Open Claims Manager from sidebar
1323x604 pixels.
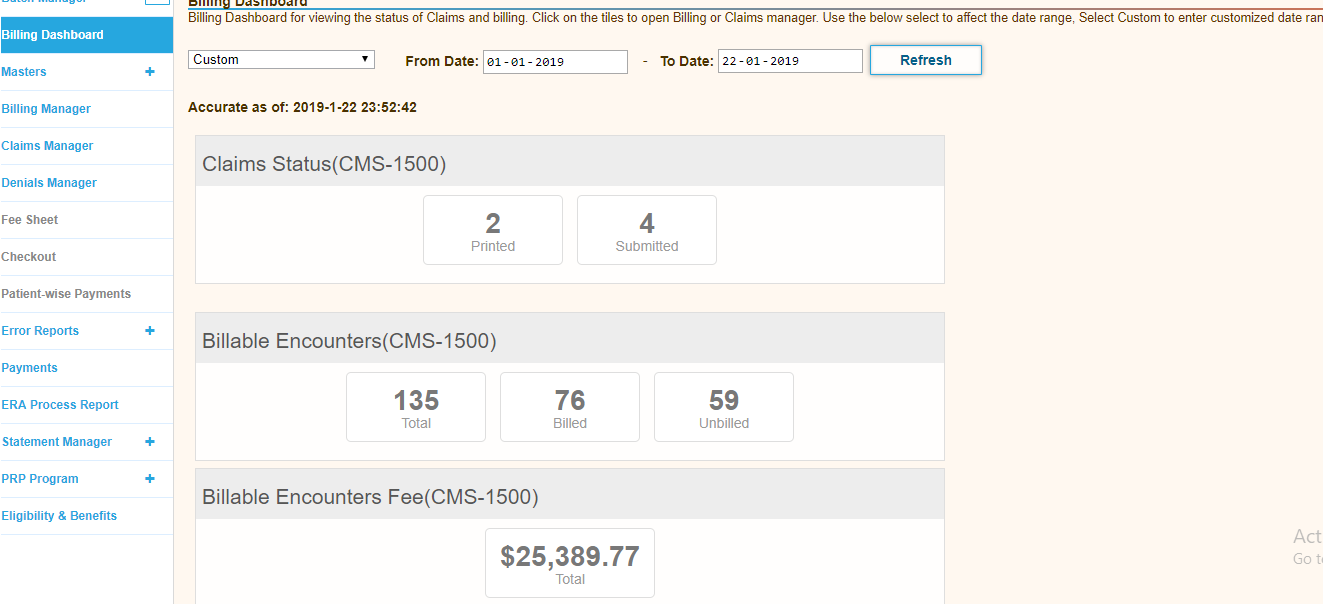[x=47, y=146]
